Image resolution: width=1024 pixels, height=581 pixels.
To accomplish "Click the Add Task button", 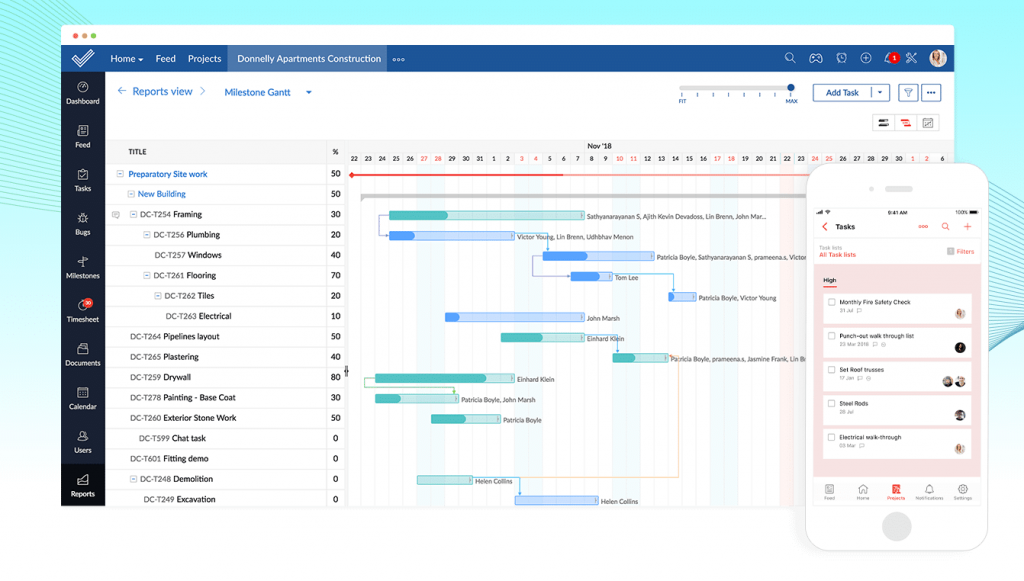I will [x=842, y=93].
